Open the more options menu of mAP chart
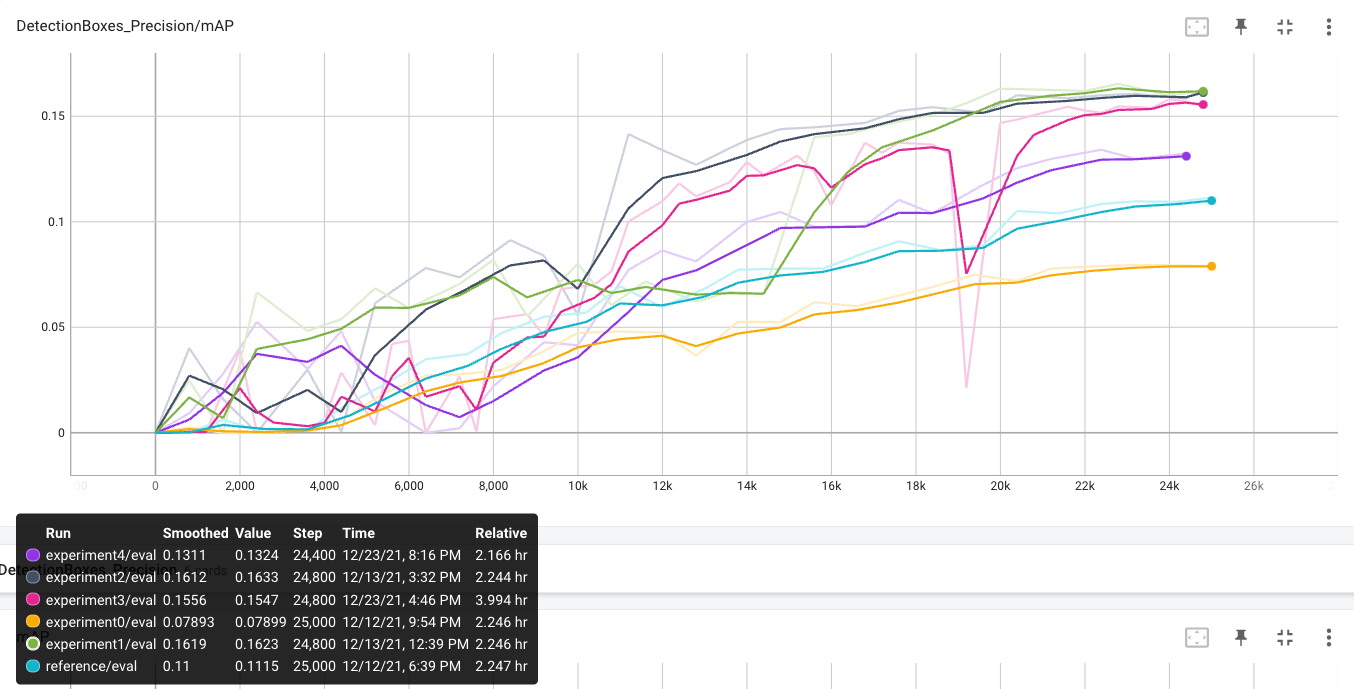This screenshot has height=689, width=1354. point(1328,27)
